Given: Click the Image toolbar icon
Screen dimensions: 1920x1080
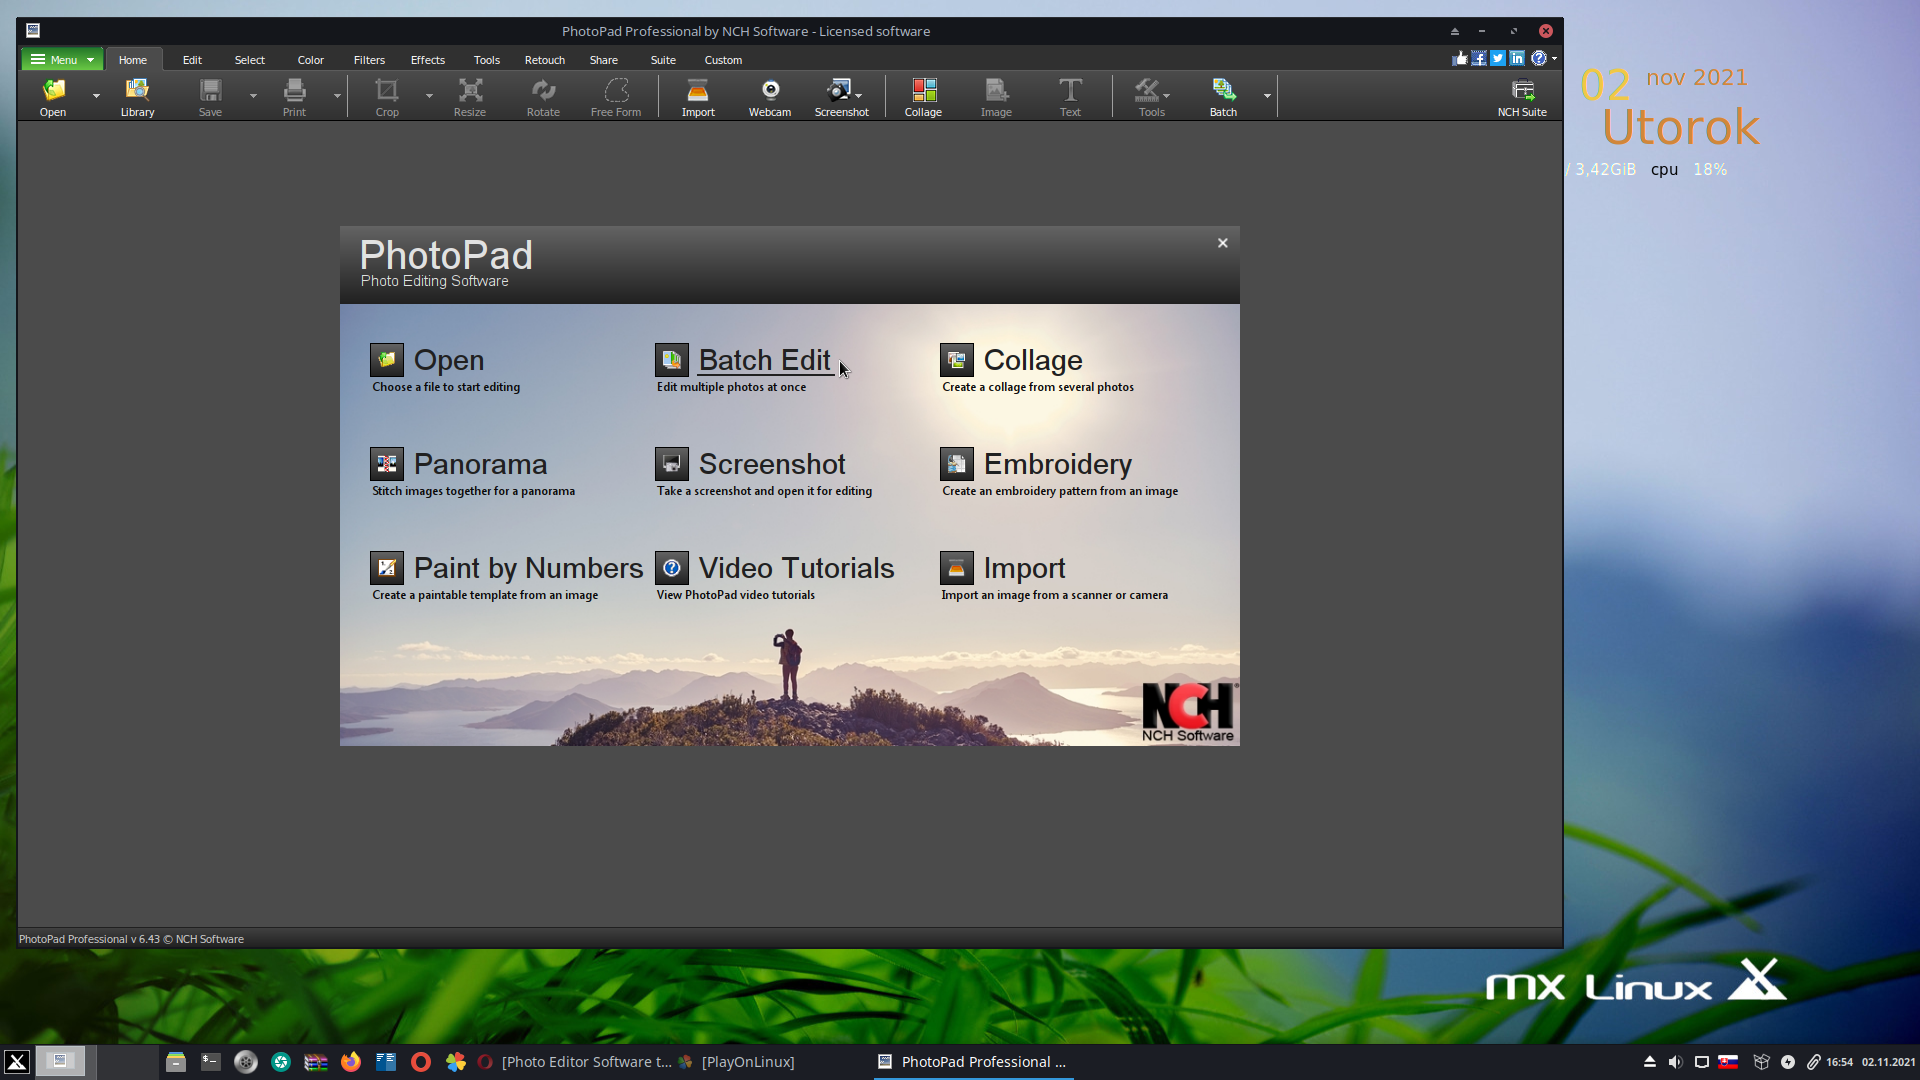Looking at the screenshot, I should [996, 97].
